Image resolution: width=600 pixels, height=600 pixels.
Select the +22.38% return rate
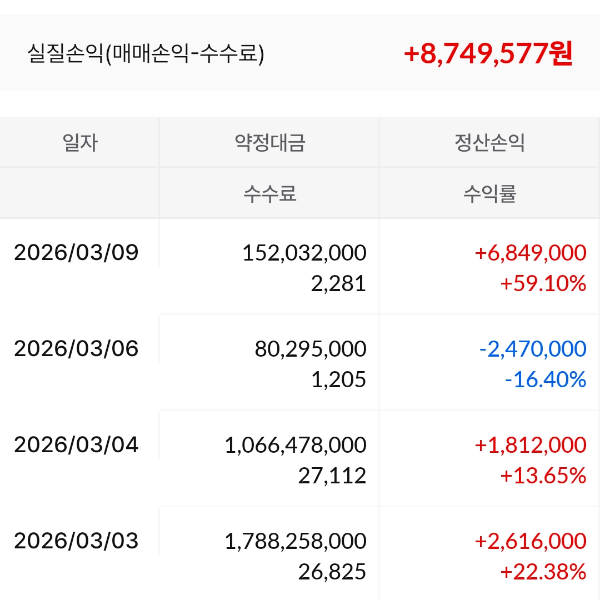[542, 572]
